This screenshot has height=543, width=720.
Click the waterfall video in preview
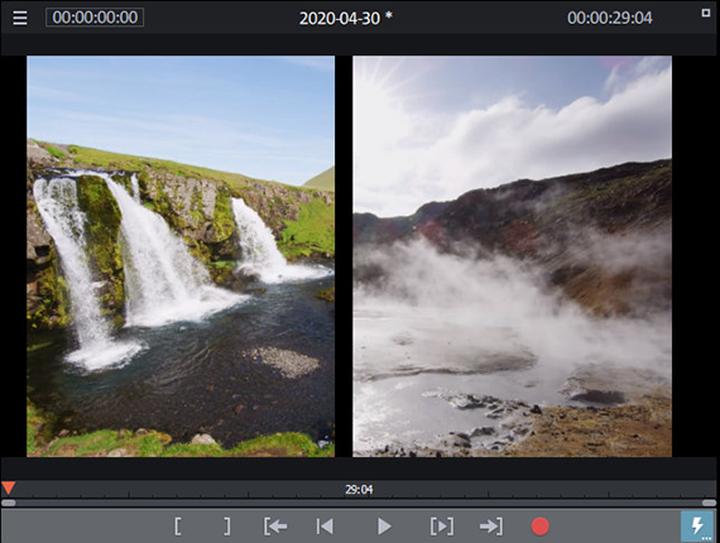point(180,256)
